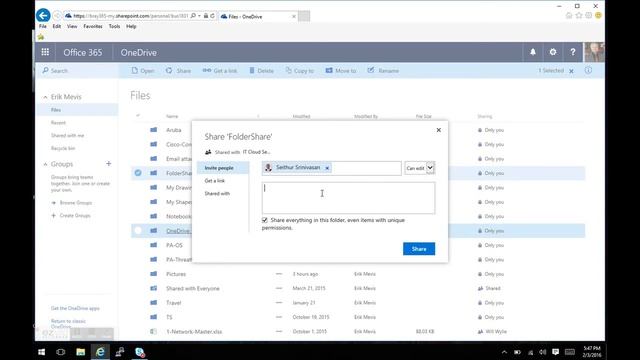
Task: Open the 1-Network-Master.xlsx file
Action: pyautogui.click(x=194, y=331)
